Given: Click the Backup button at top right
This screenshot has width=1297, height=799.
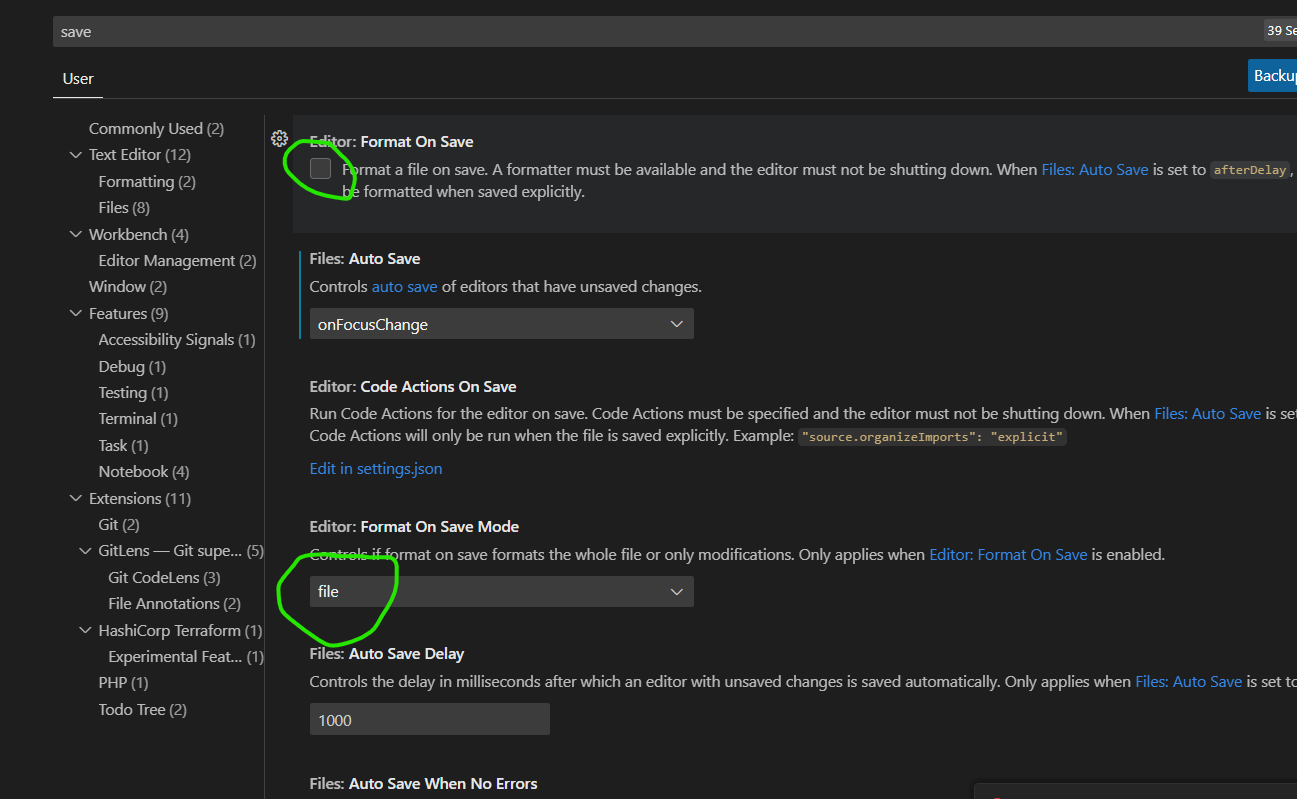Looking at the screenshot, I should point(1273,76).
